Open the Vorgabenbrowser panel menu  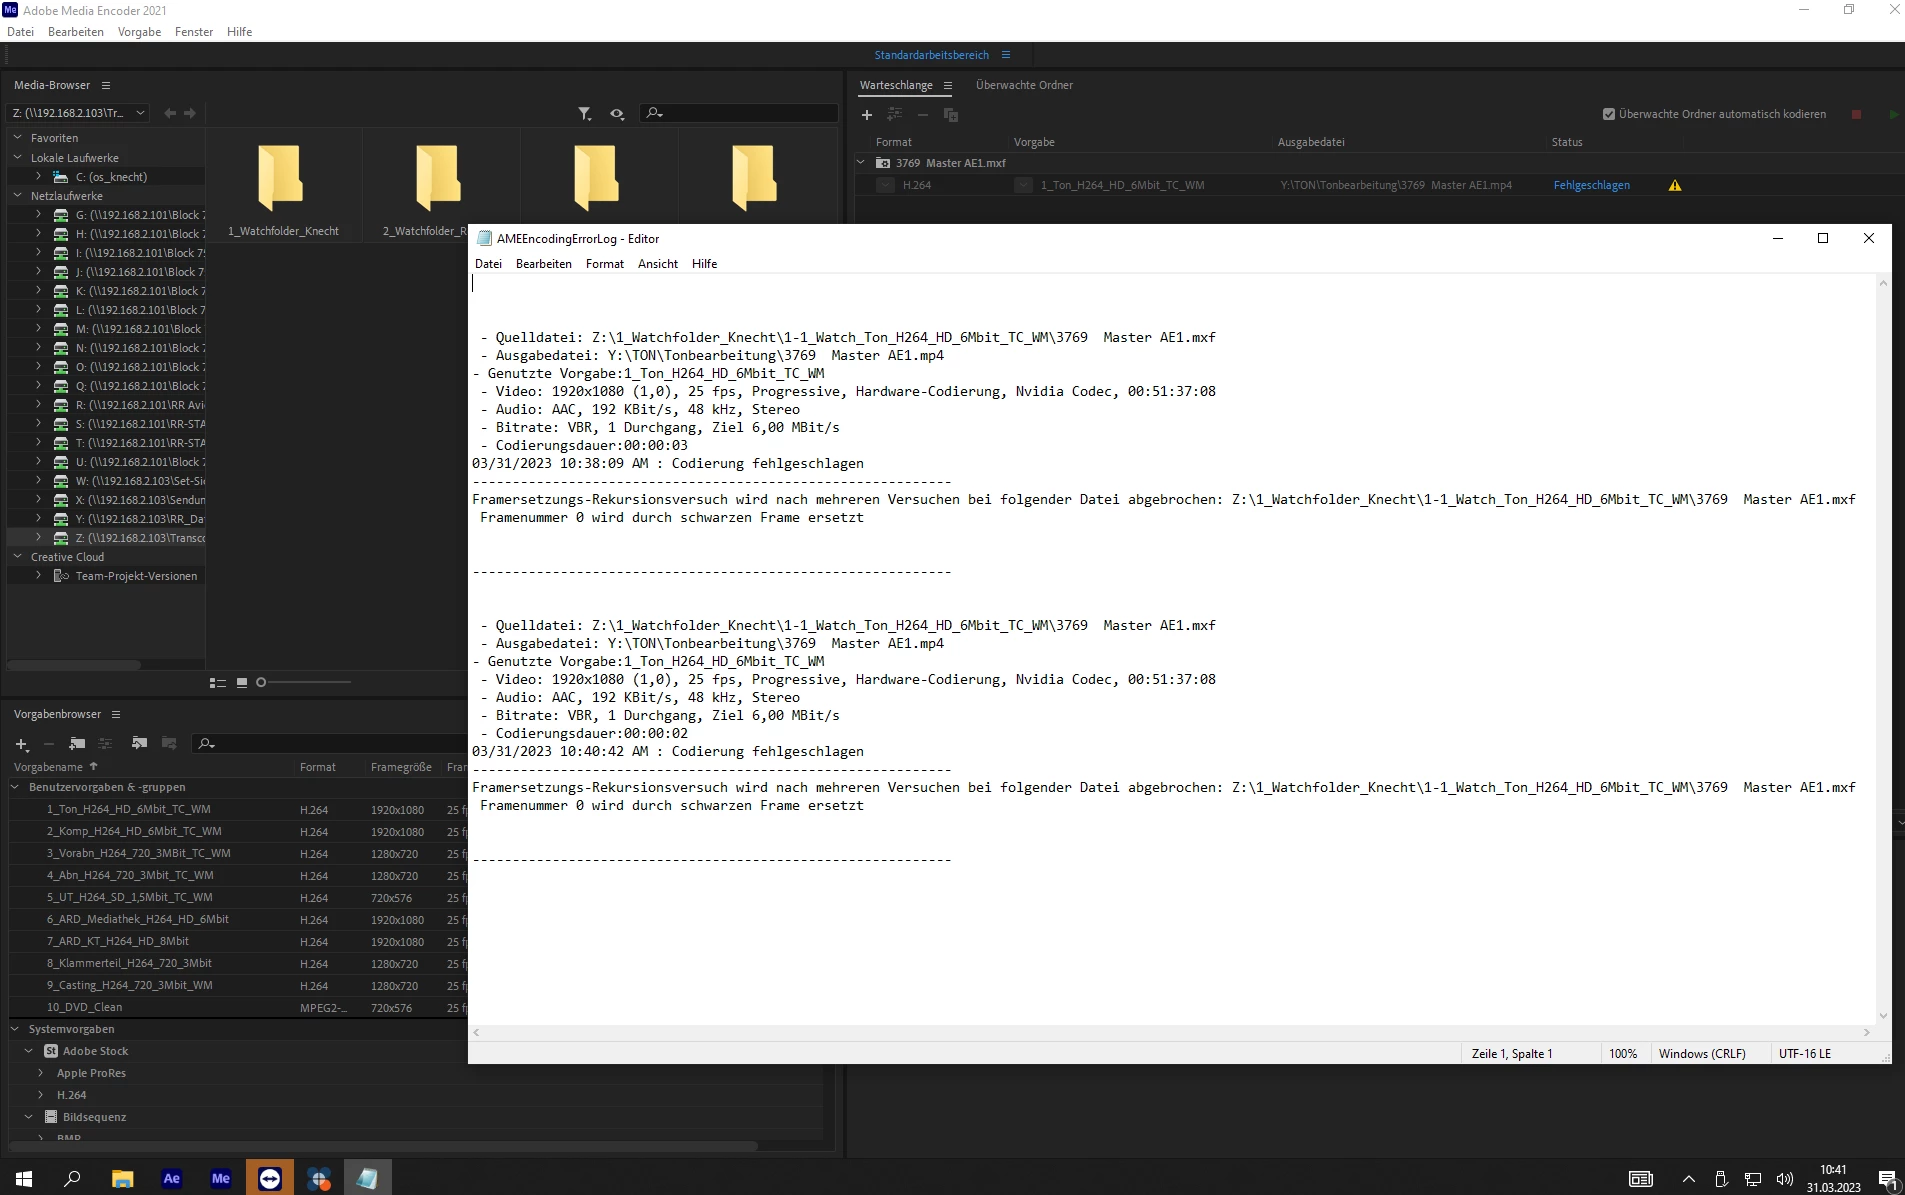point(116,714)
